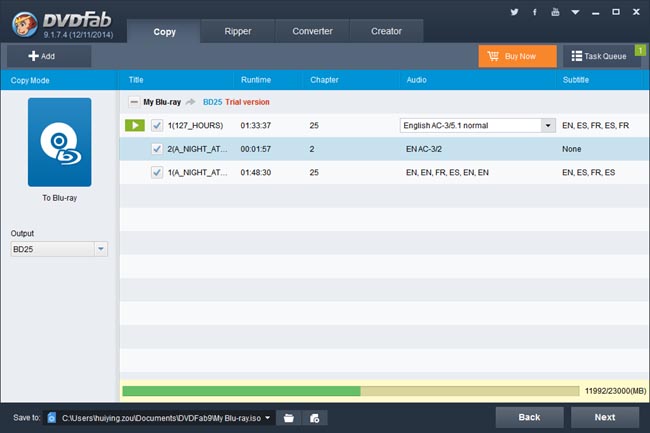This screenshot has width=650, height=433.
Task: Switch to the Ripper tab
Action: click(x=238, y=31)
